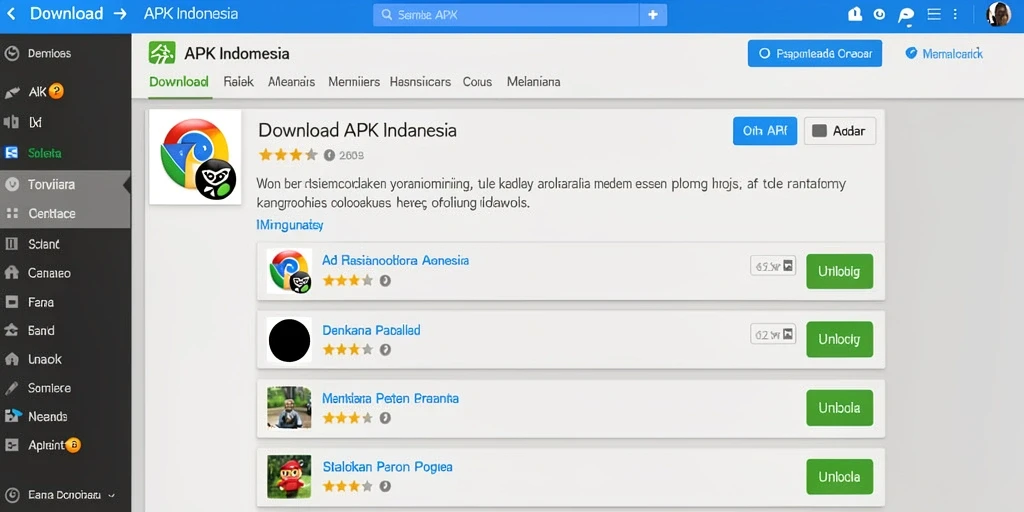This screenshot has height=512, width=1024.
Task: Click Unlbola button for Mantkiara Peten
Action: (x=839, y=408)
